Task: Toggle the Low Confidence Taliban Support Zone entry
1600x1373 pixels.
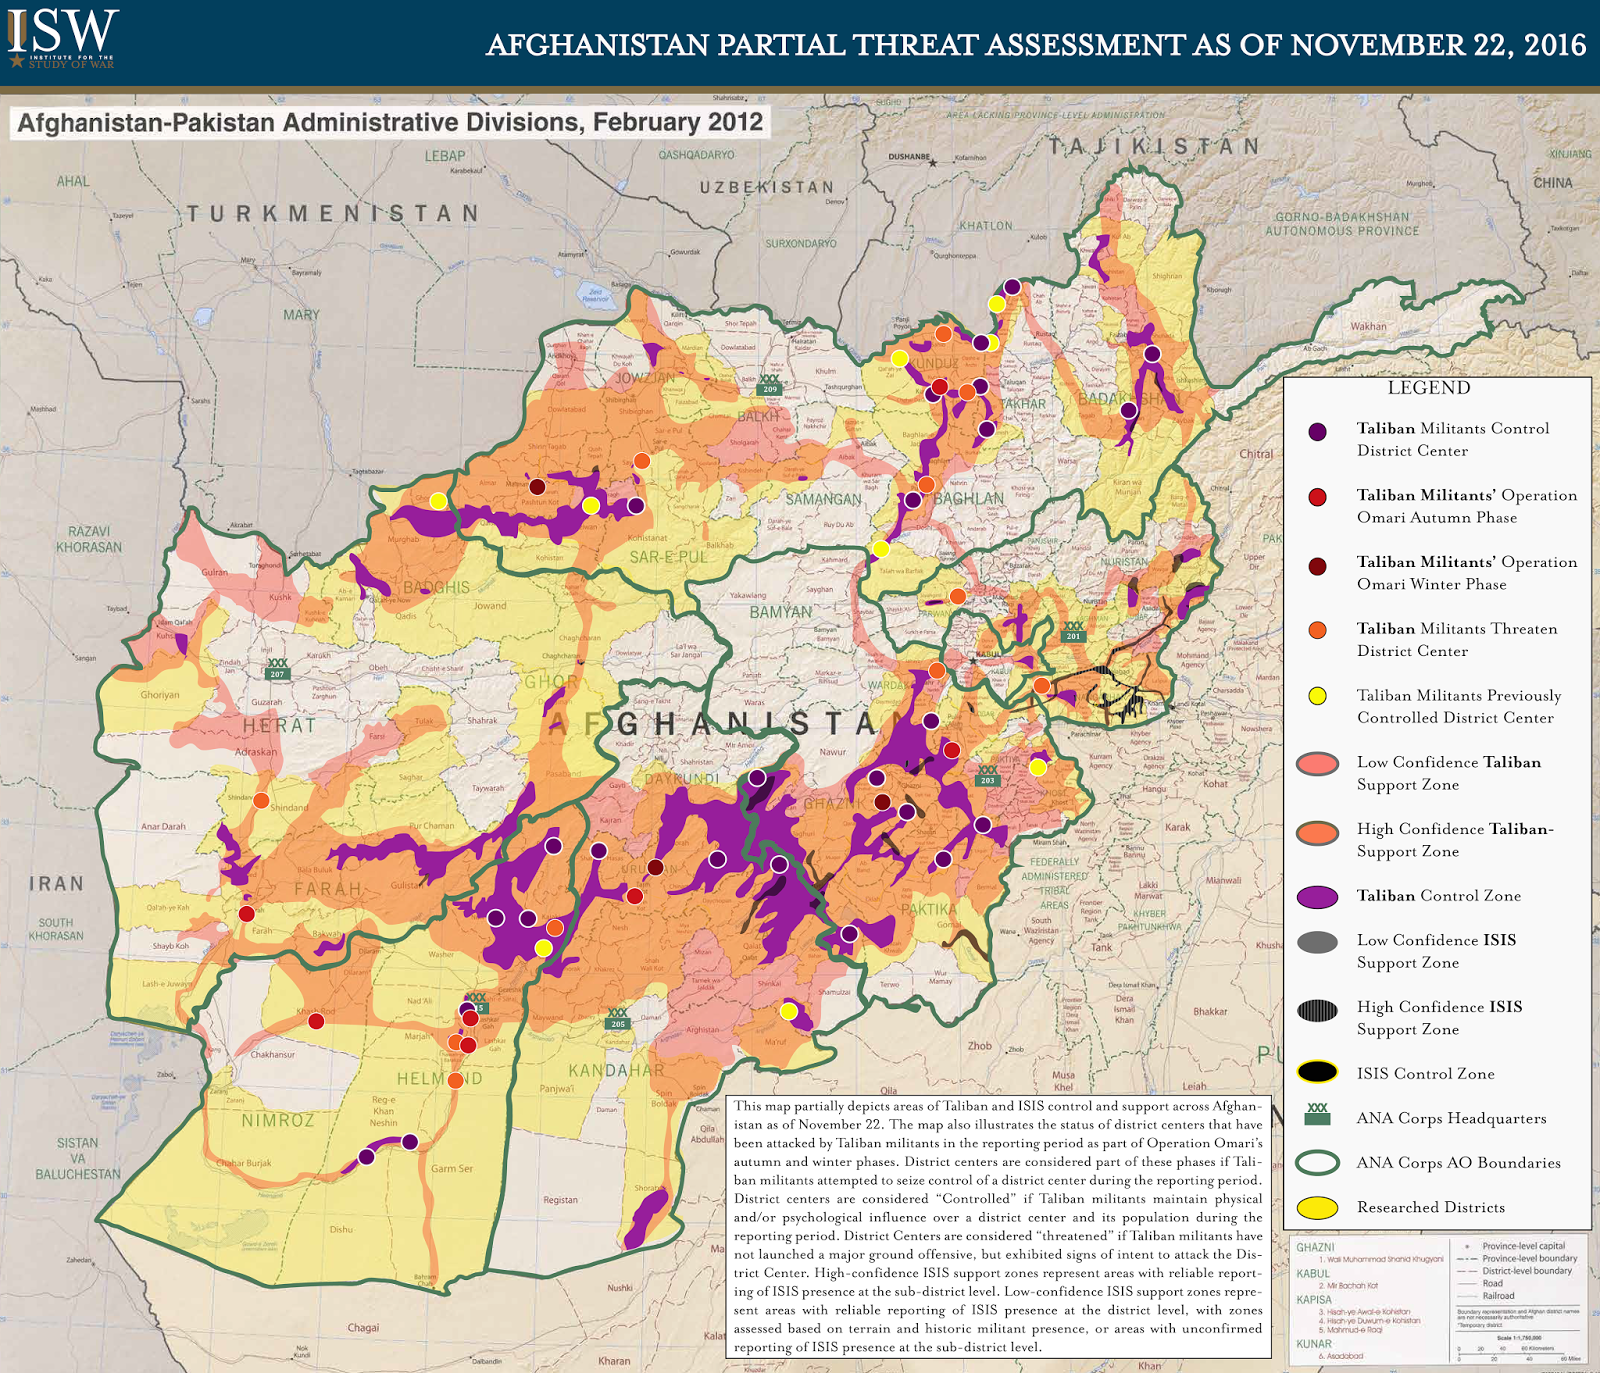Action: (1316, 764)
